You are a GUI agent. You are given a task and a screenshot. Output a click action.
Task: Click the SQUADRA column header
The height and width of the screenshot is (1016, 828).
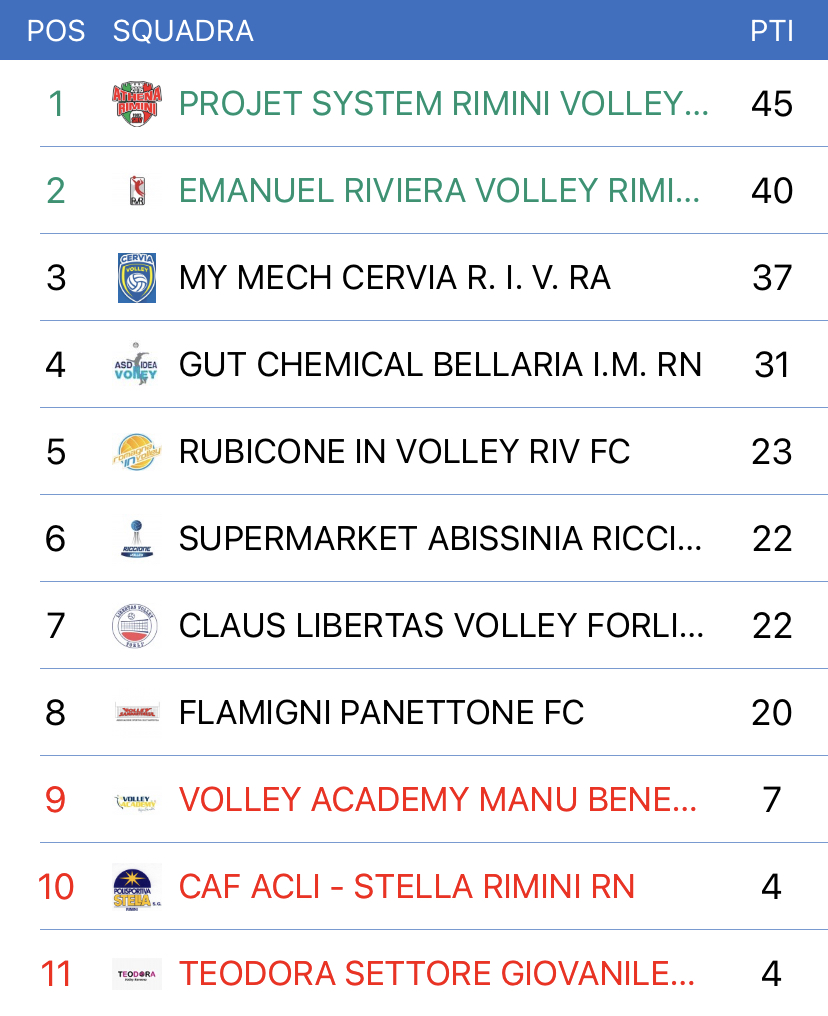click(183, 31)
